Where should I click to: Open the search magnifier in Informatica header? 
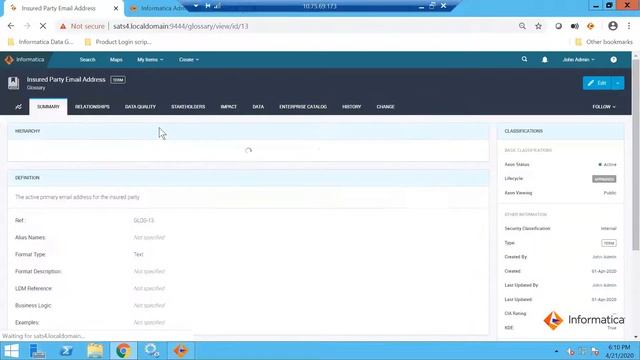[524, 60]
